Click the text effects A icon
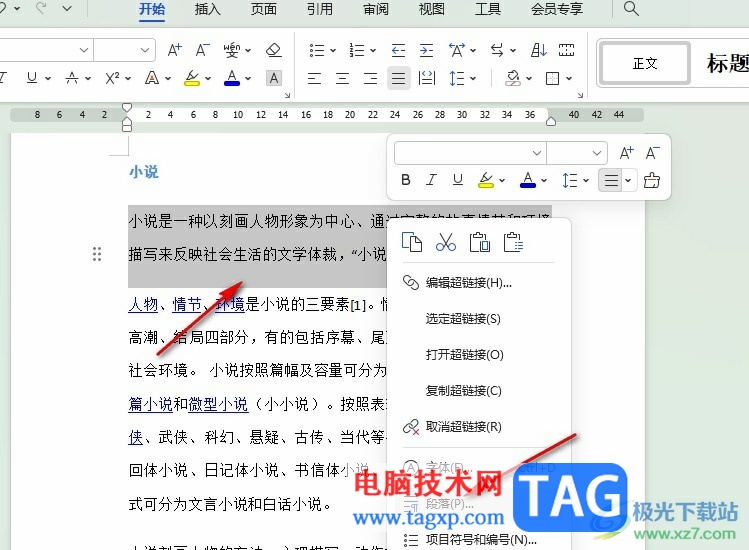The image size is (749, 550). point(152,77)
